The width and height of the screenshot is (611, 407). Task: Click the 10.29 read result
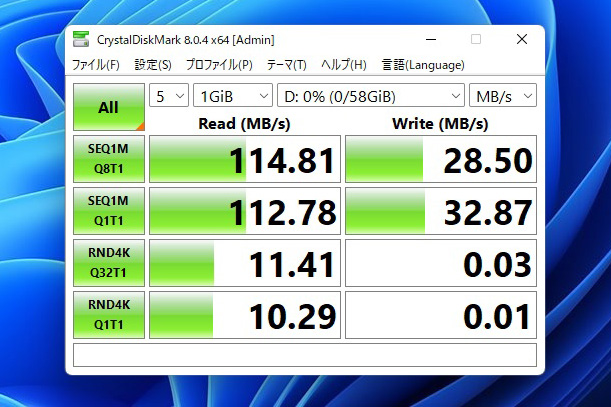[x=245, y=315]
